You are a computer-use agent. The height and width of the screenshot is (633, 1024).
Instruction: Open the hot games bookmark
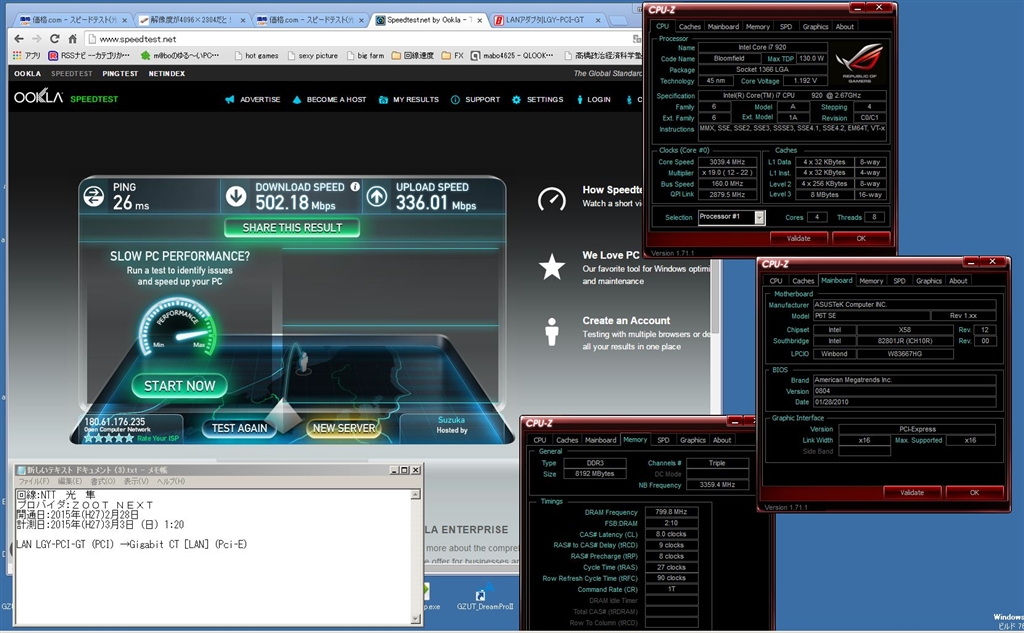tap(256, 56)
